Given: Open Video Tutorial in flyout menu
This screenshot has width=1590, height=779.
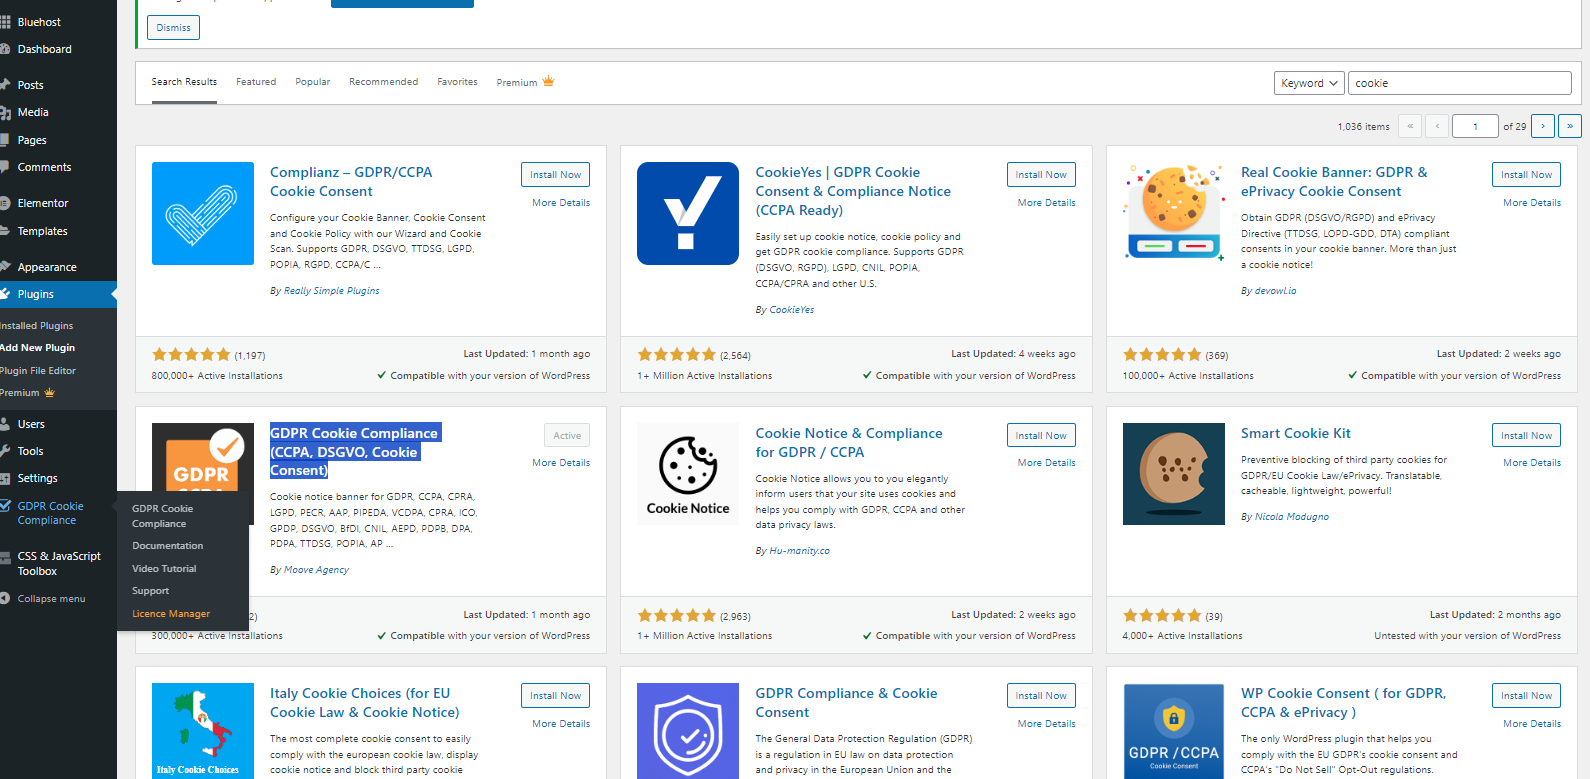Looking at the screenshot, I should coord(164,569).
